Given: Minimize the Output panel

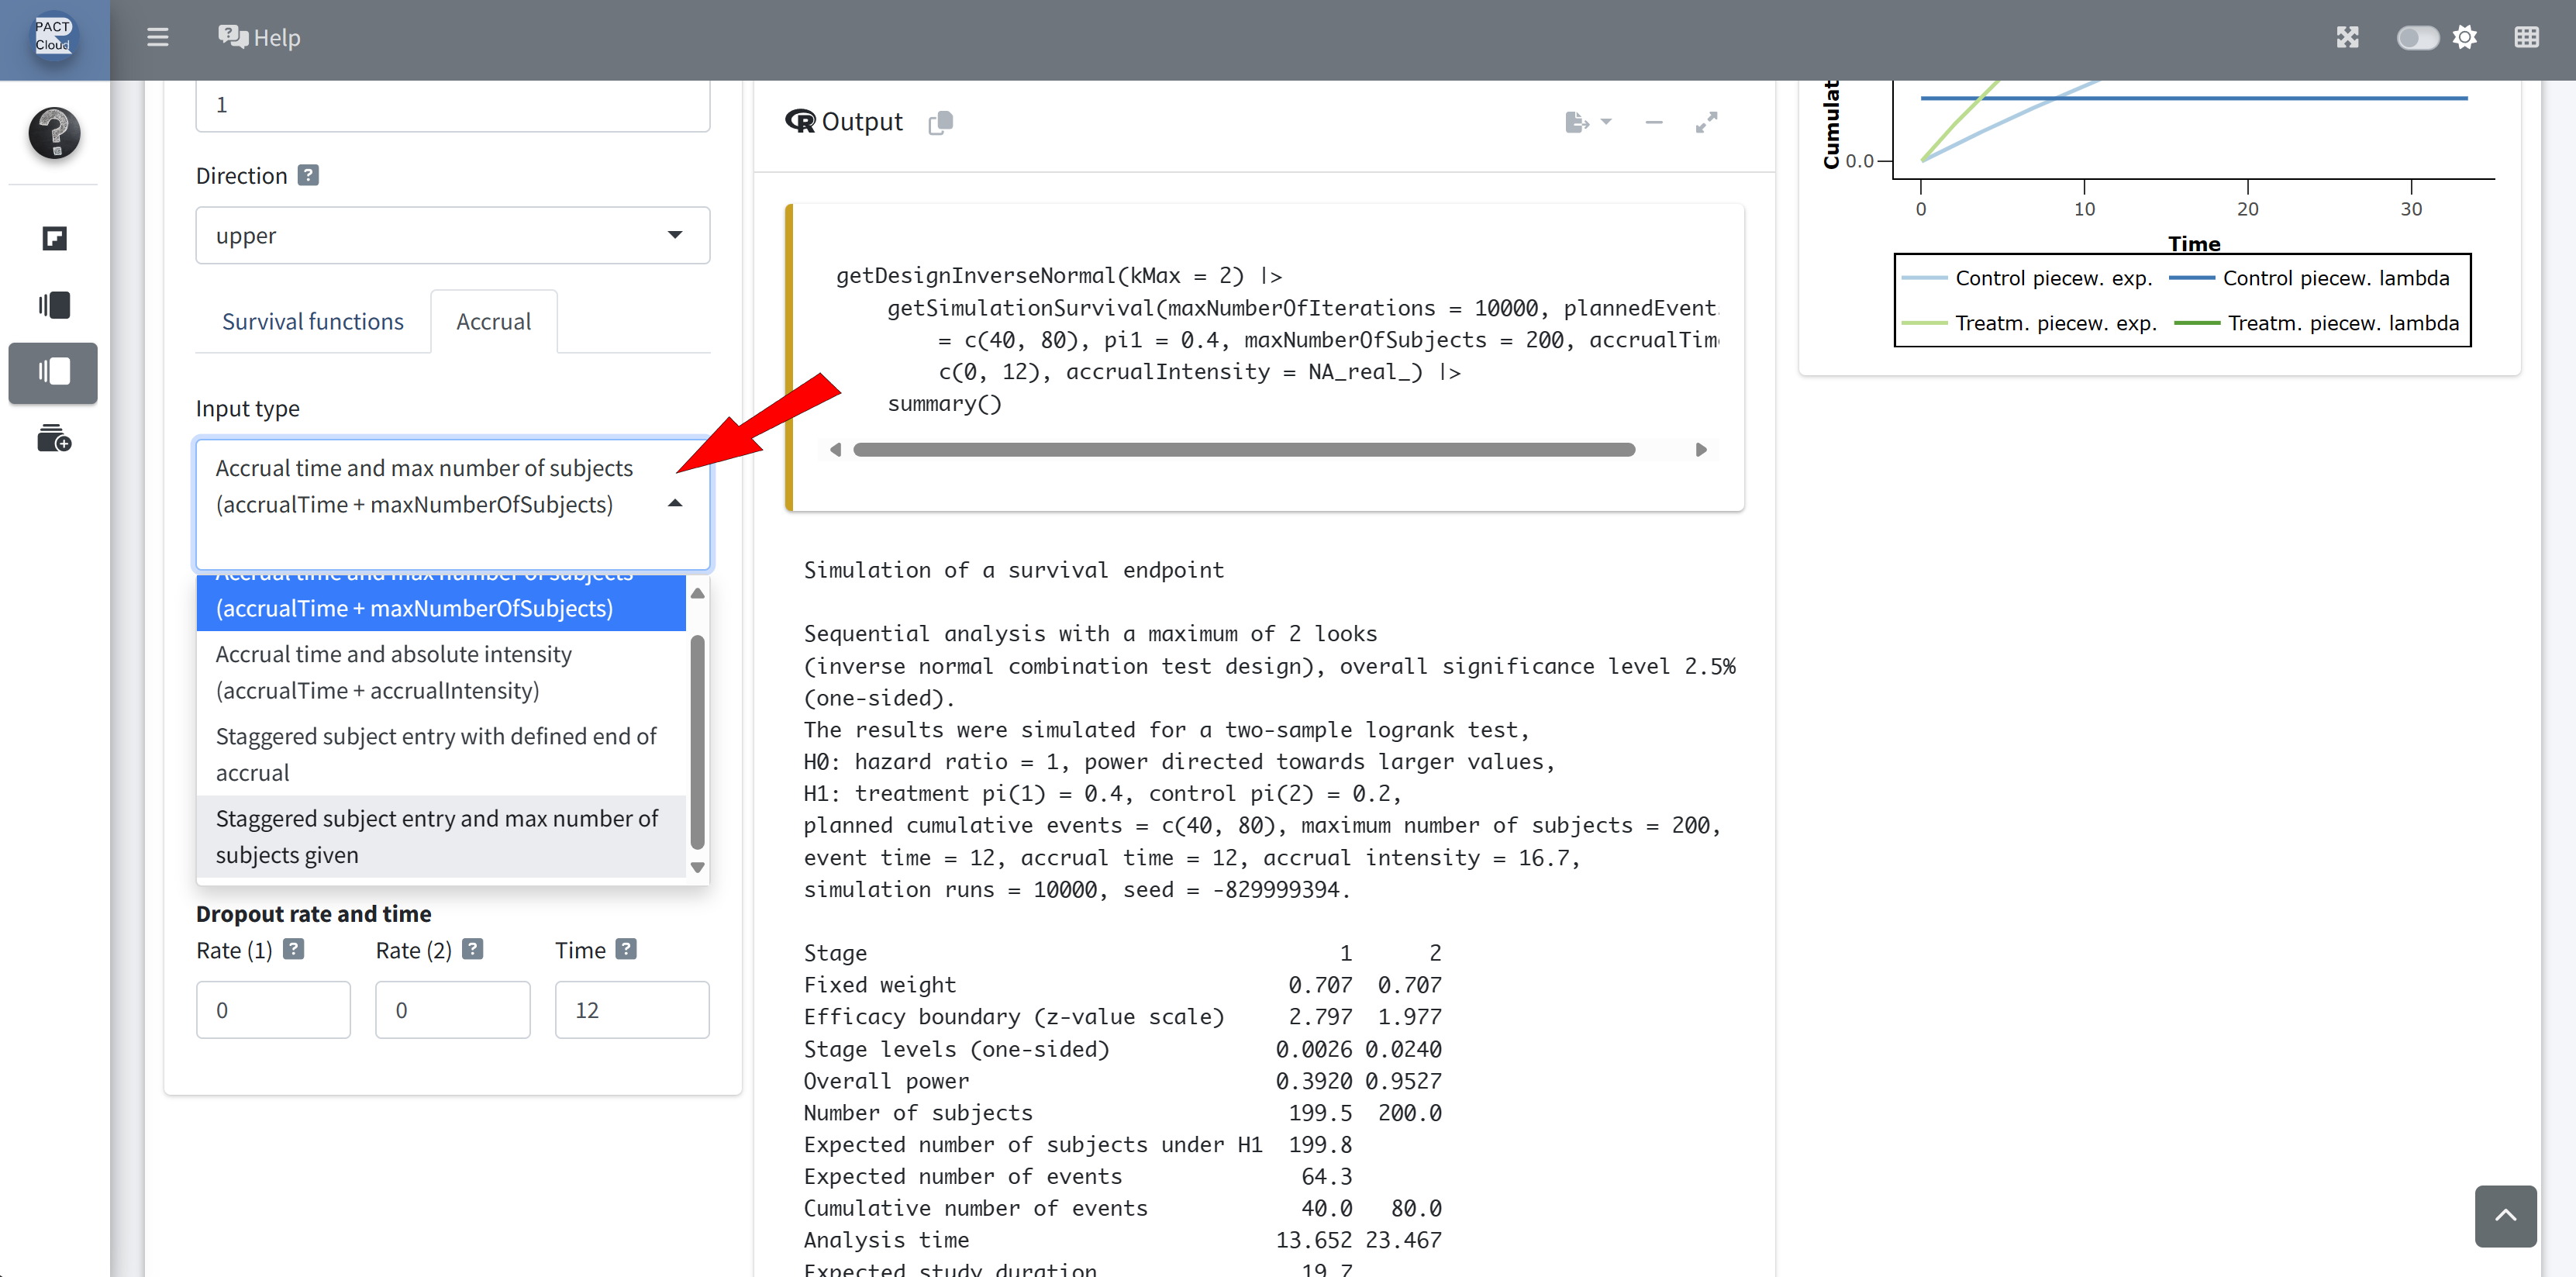Looking at the screenshot, I should coord(1654,122).
